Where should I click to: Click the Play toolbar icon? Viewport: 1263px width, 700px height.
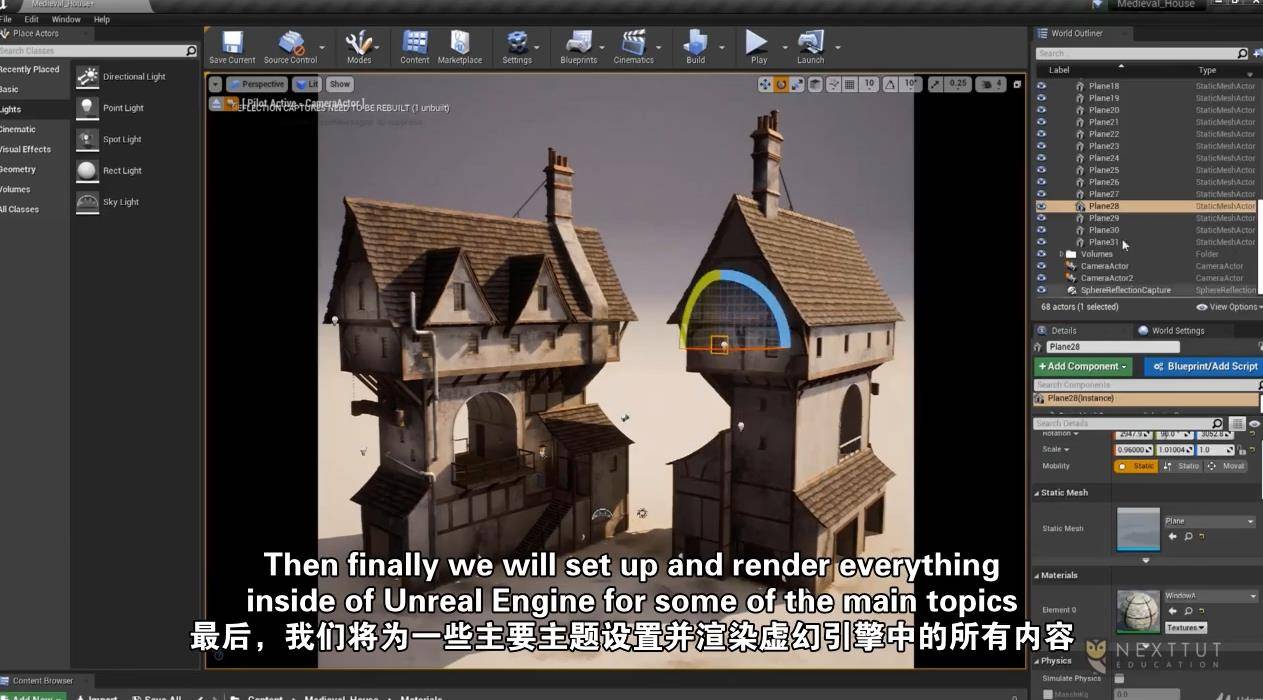point(758,47)
